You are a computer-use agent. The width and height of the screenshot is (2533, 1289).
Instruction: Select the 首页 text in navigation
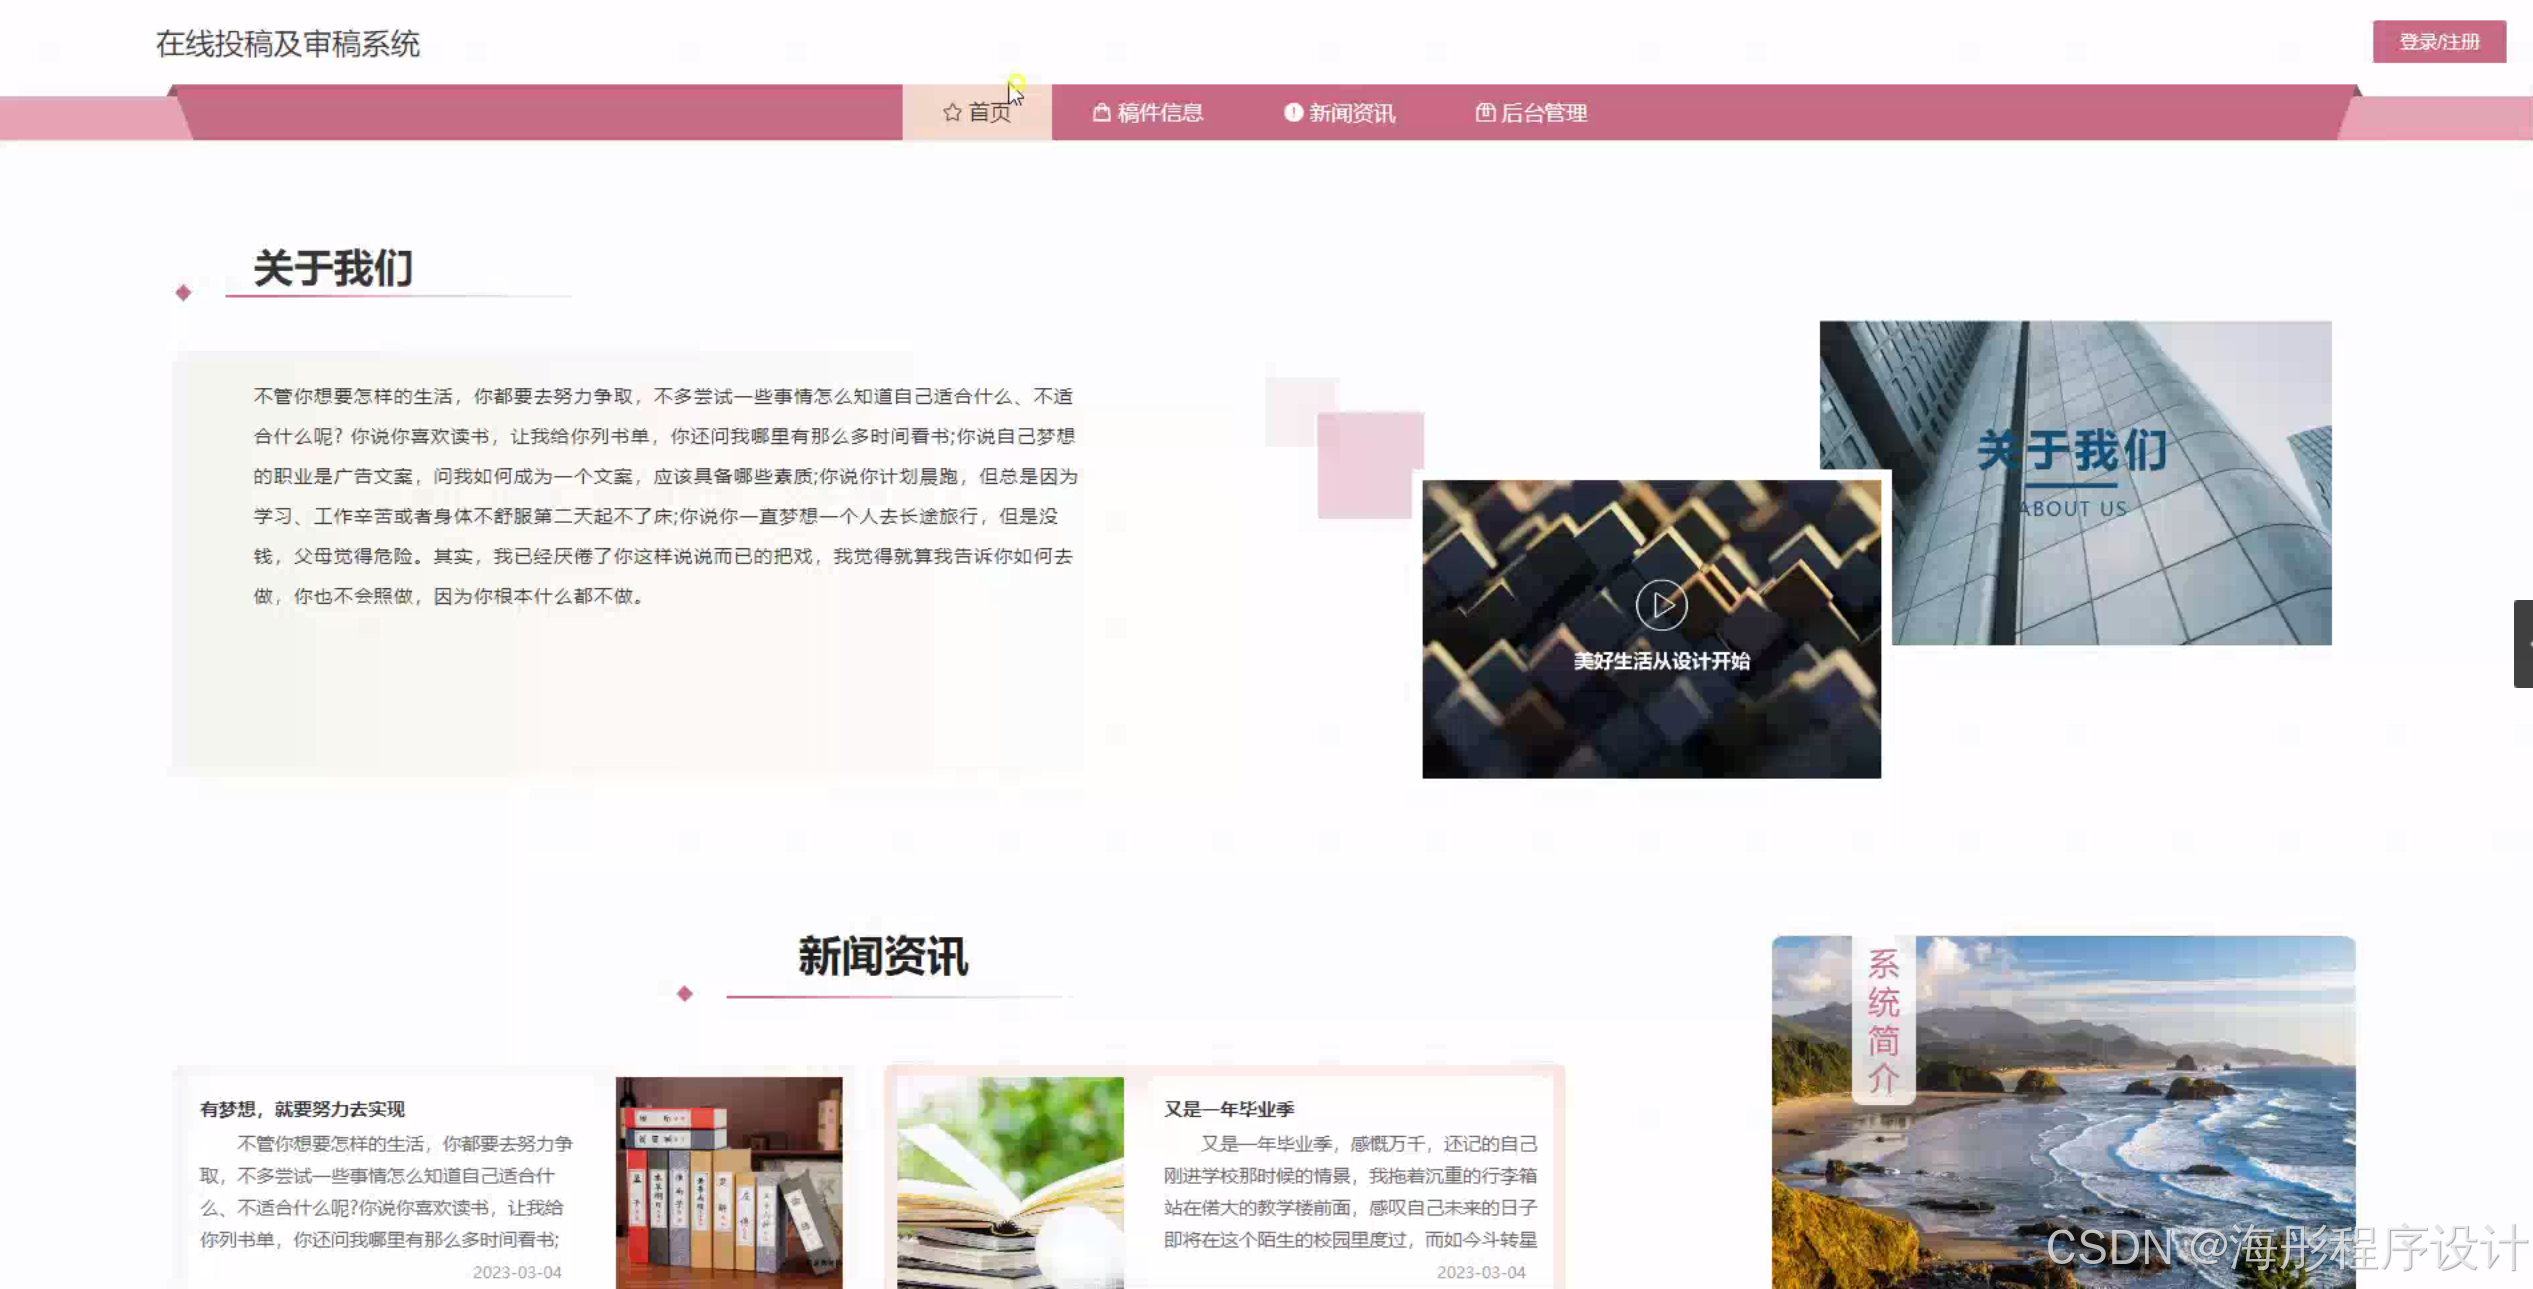coord(990,113)
